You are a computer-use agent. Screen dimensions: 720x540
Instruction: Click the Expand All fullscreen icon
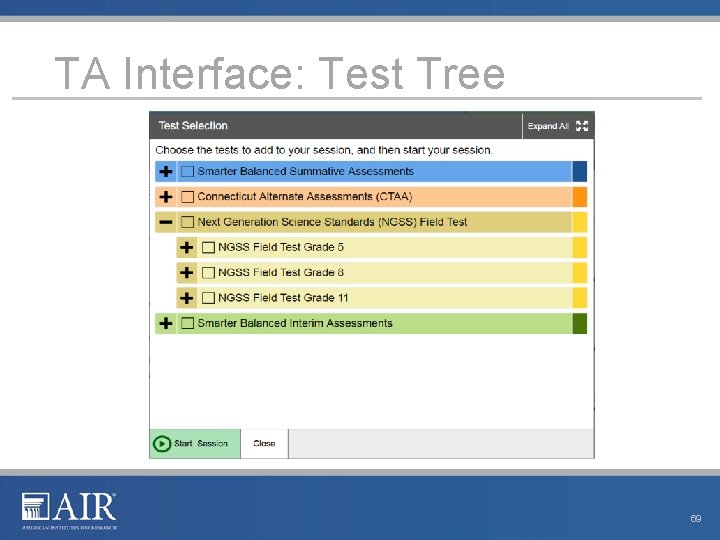pos(582,126)
